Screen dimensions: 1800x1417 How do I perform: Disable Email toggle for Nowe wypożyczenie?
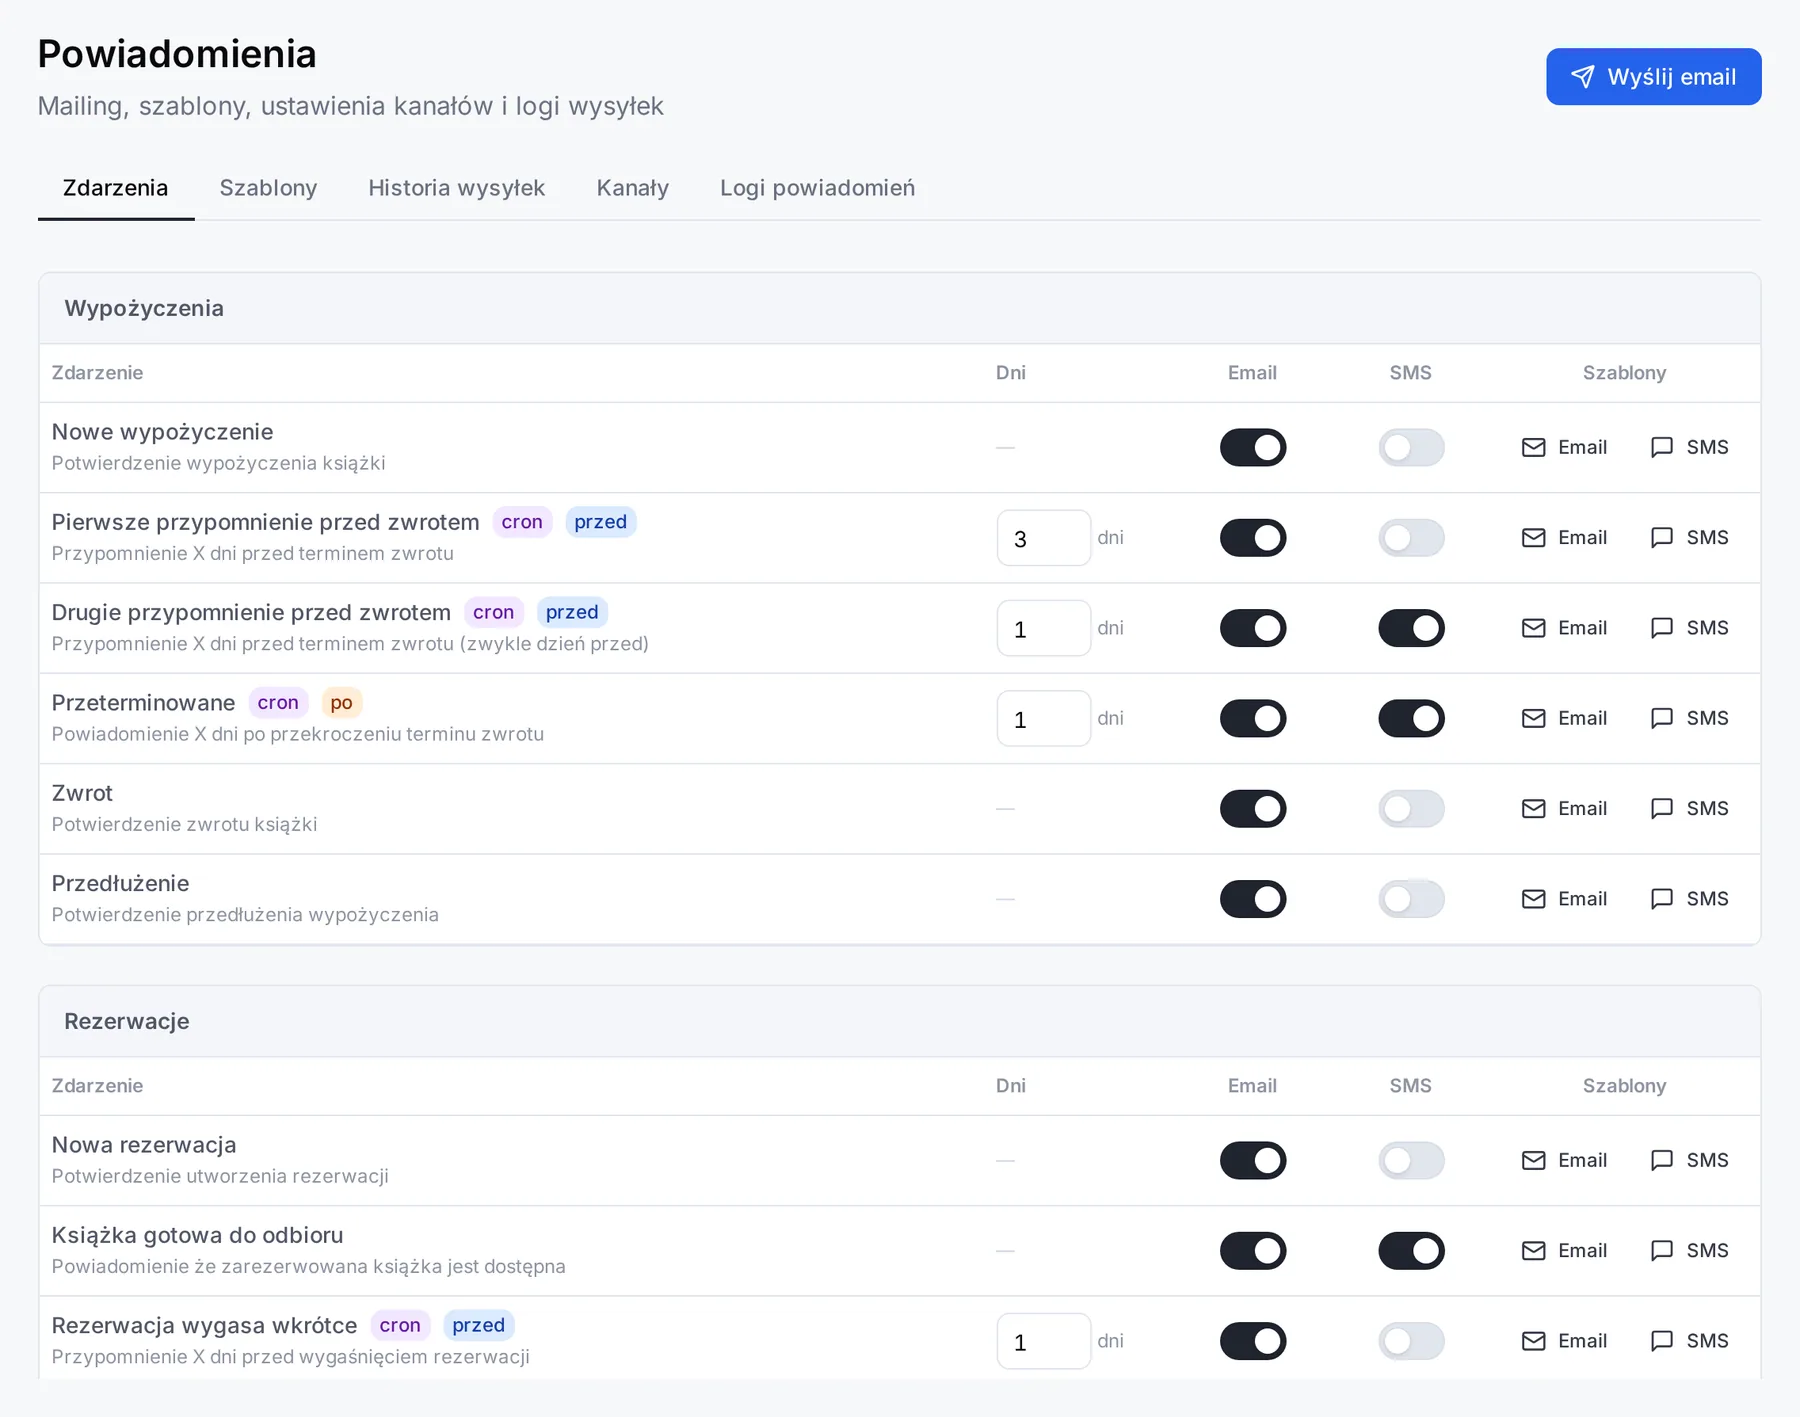coord(1253,447)
